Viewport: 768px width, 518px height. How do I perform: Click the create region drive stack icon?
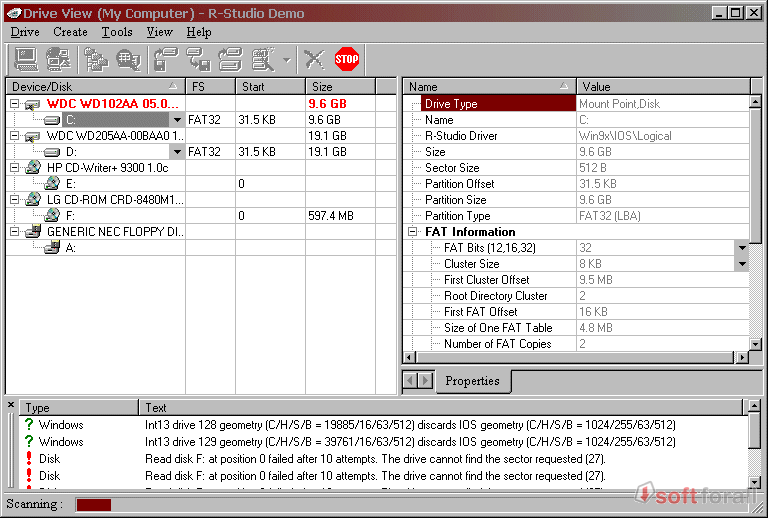click(231, 60)
